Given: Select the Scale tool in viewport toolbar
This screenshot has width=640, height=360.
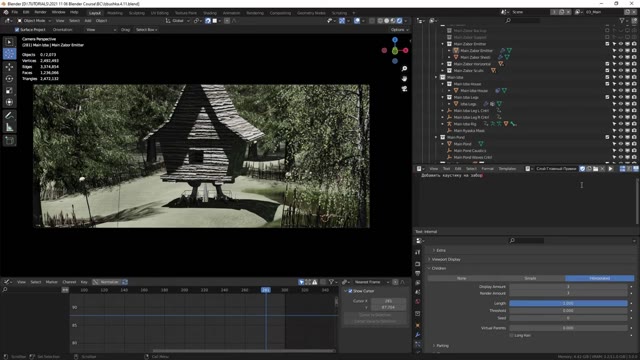Looking at the screenshot, I should (x=9, y=90).
